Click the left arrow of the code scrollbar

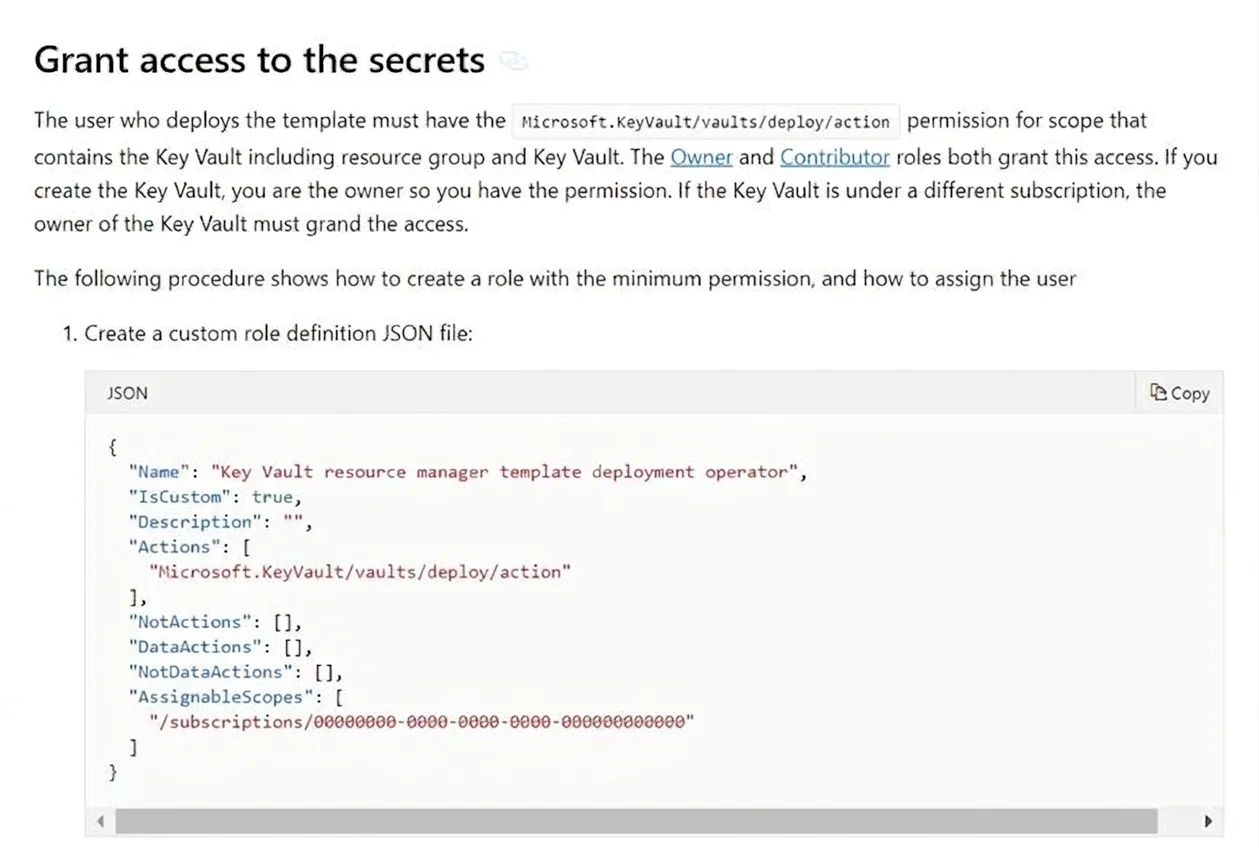point(99,822)
